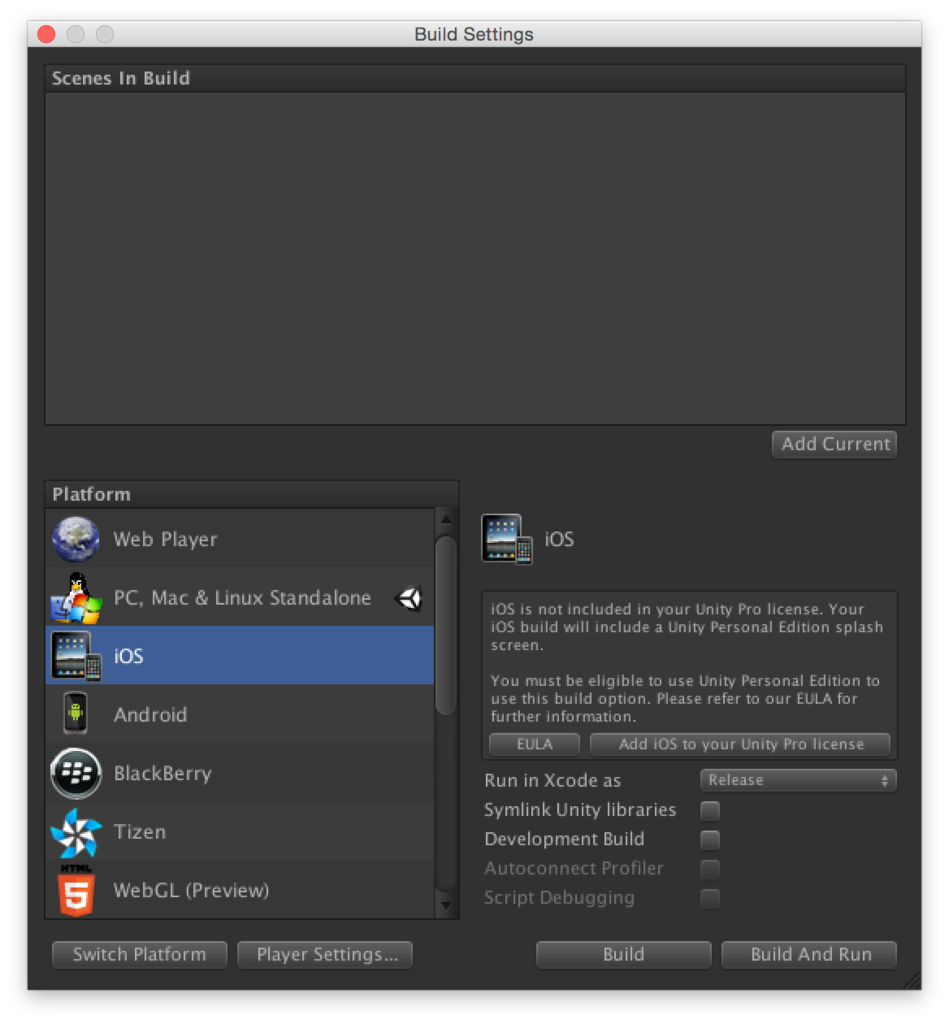Select the Tizen platform row

click(240, 831)
